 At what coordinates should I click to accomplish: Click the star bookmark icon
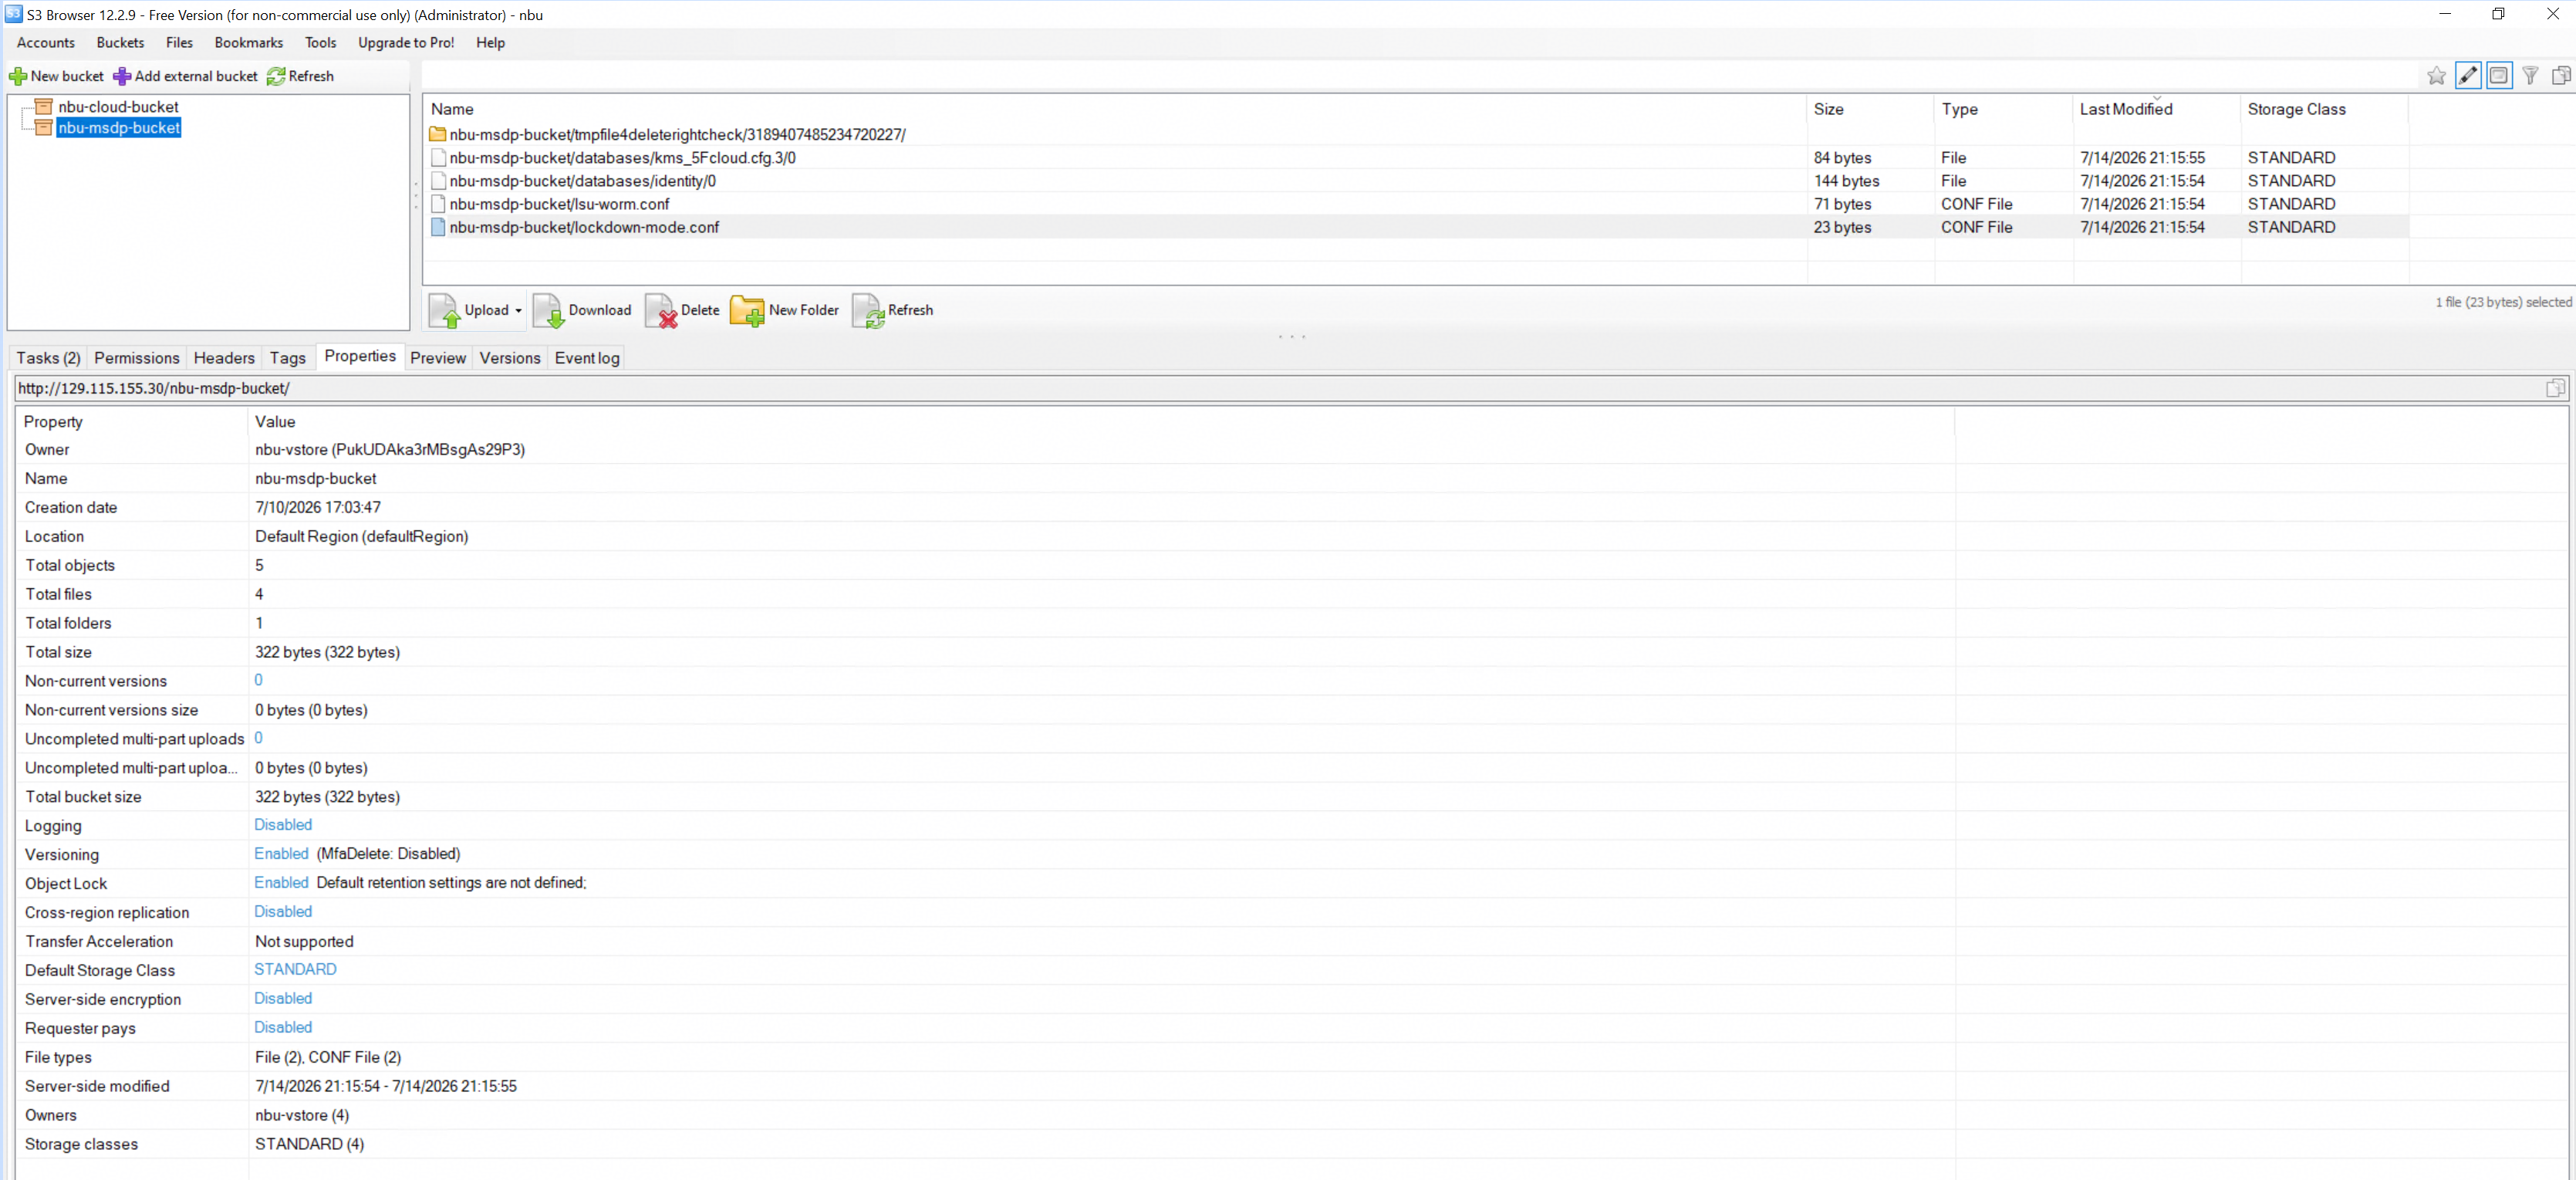(2436, 75)
